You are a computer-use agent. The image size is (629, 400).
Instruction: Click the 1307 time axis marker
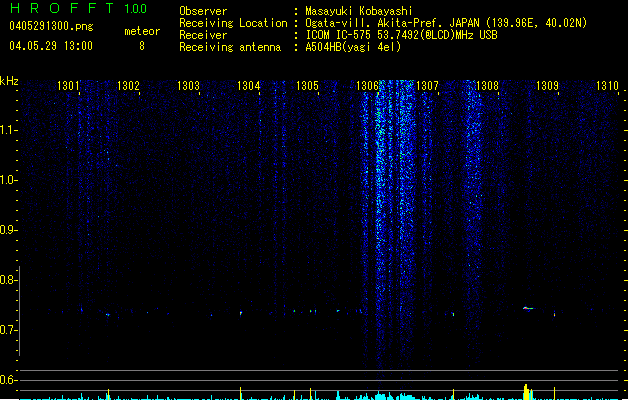pos(427,86)
